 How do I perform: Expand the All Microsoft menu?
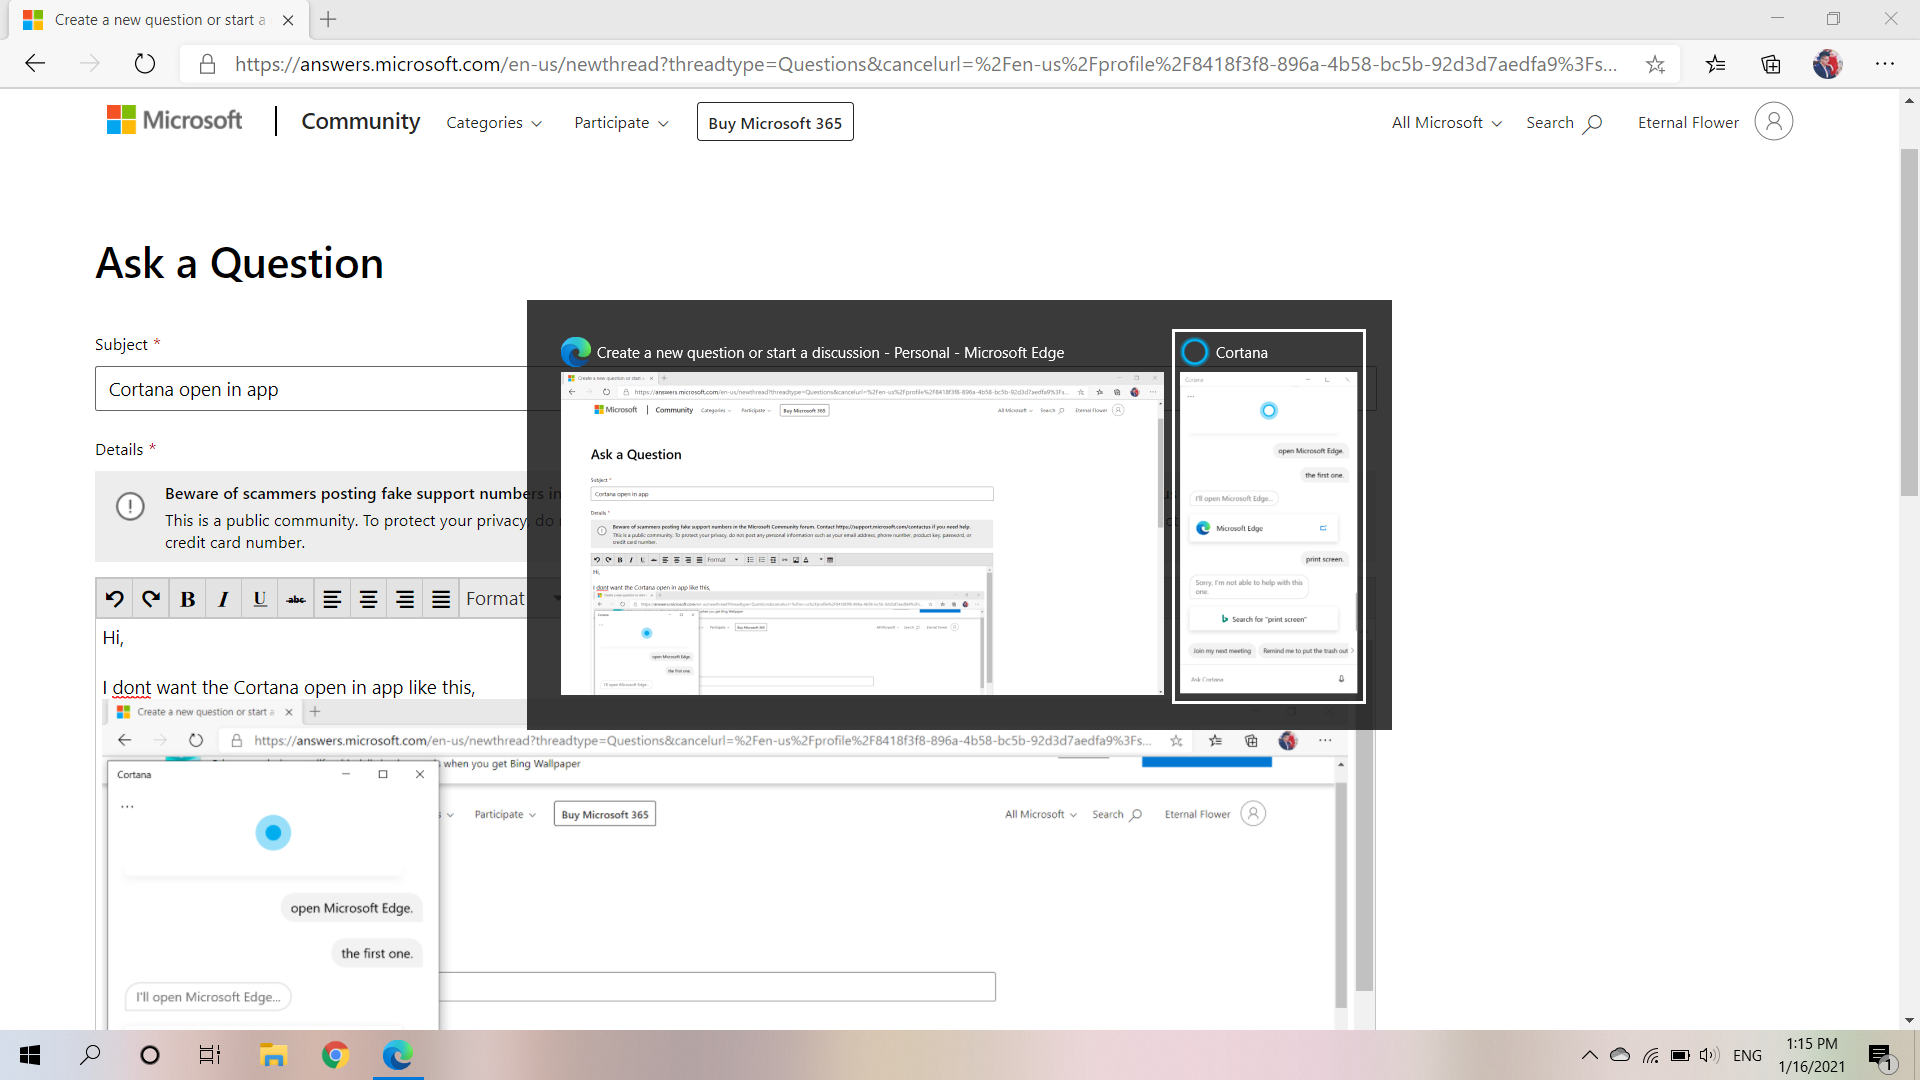[x=1446, y=123]
